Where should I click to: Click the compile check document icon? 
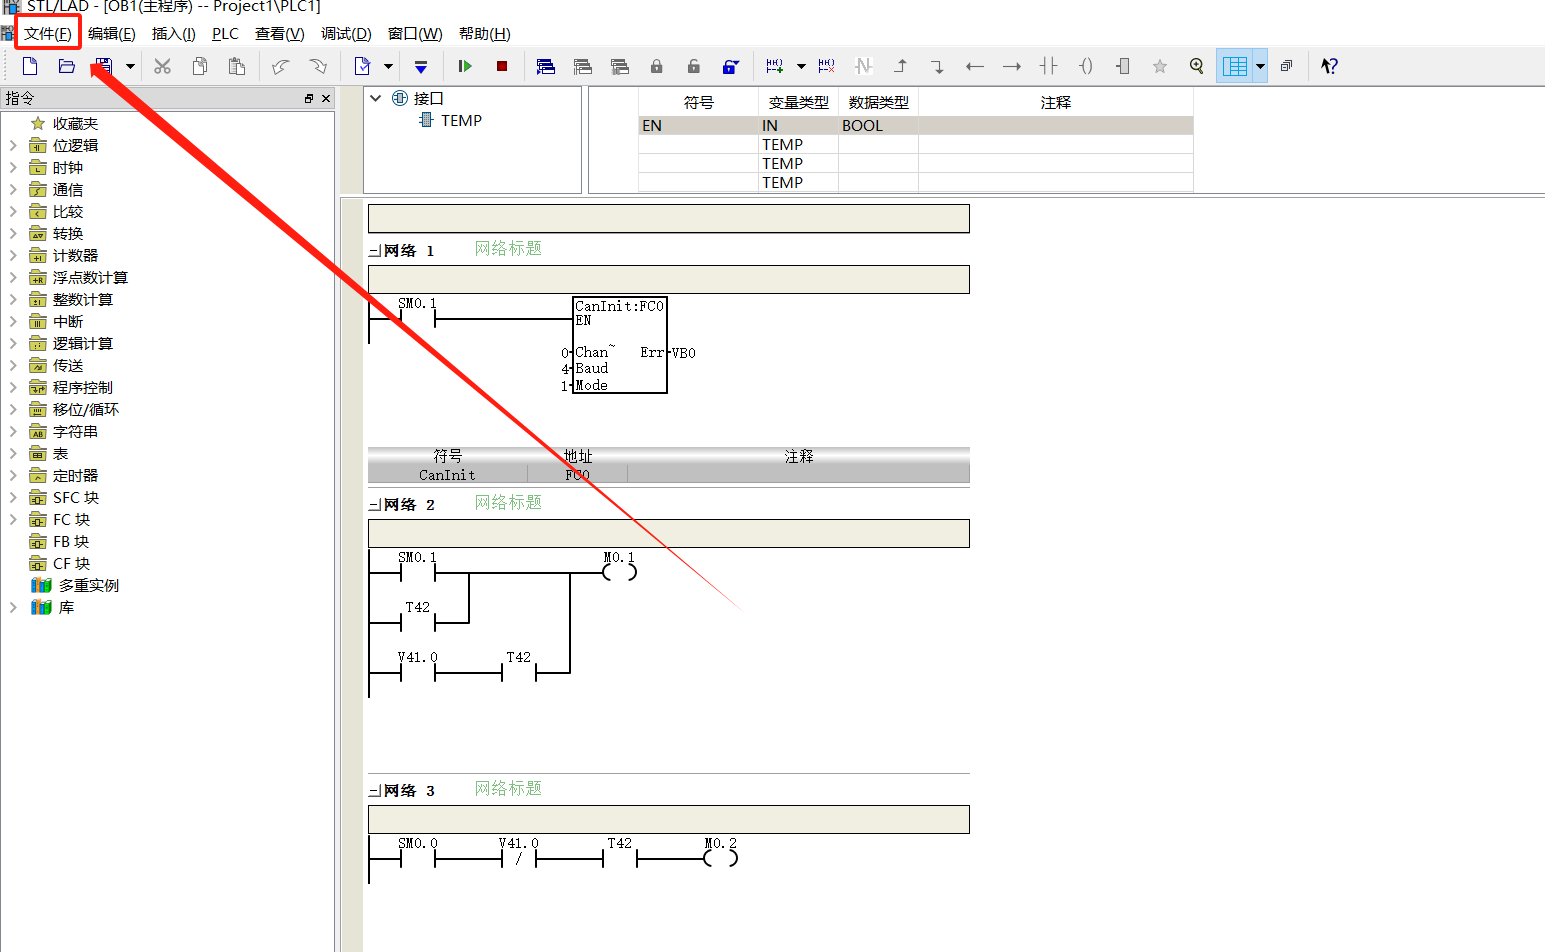point(362,66)
